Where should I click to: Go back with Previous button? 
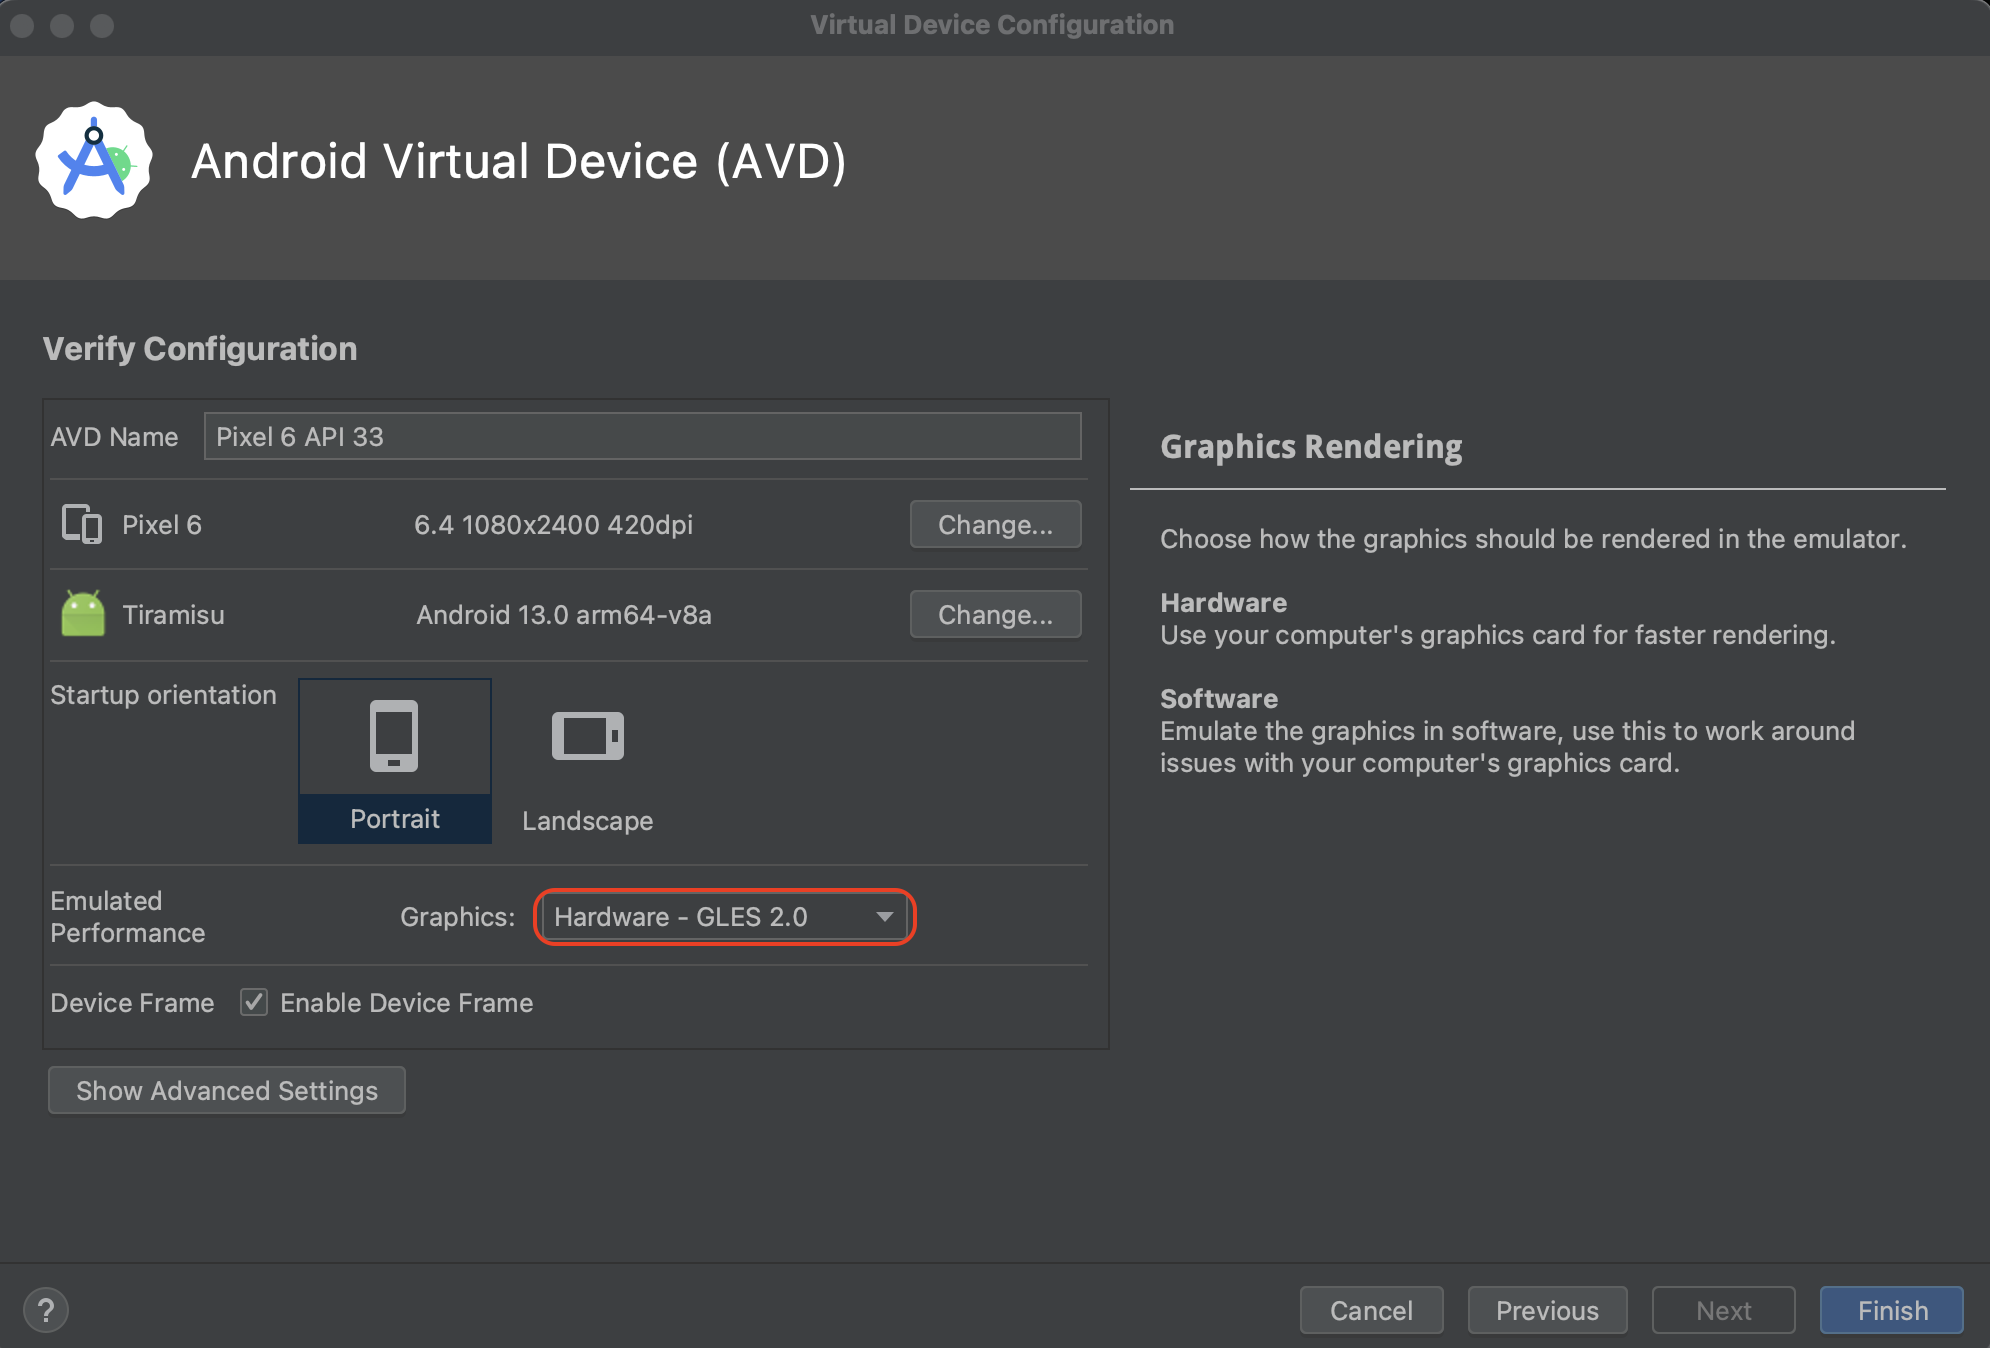tap(1547, 1310)
